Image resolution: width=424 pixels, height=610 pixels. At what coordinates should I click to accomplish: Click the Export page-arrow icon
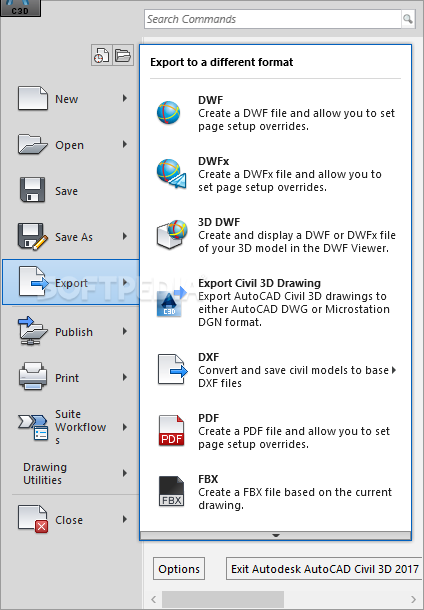tap(33, 282)
